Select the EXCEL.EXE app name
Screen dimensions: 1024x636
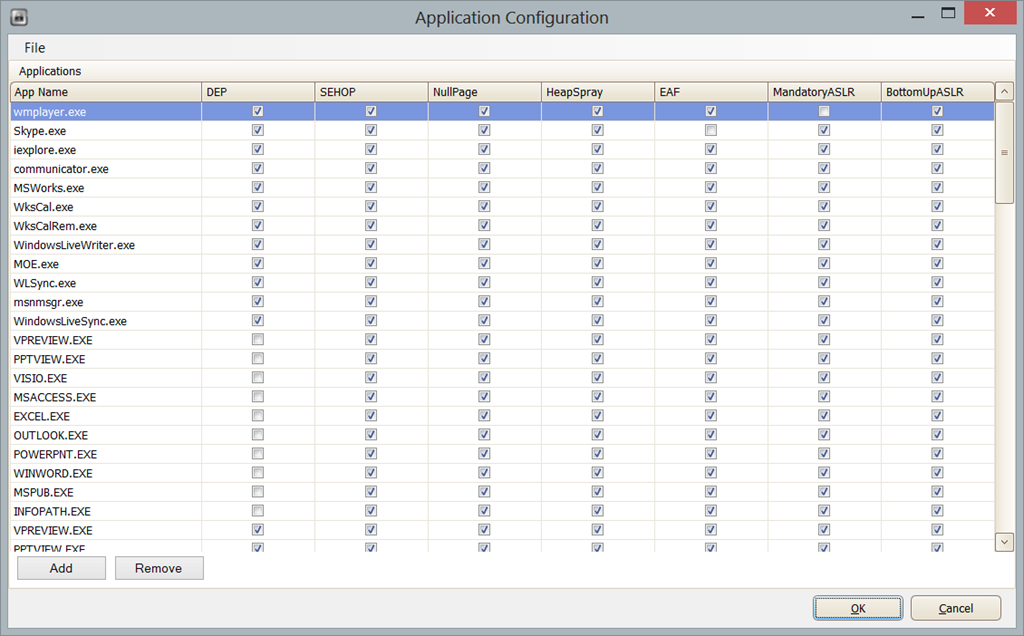click(x=42, y=416)
